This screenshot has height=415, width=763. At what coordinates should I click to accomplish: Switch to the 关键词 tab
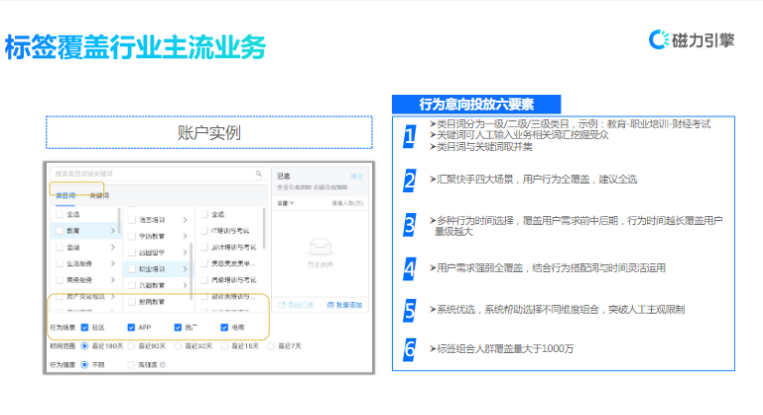99,196
